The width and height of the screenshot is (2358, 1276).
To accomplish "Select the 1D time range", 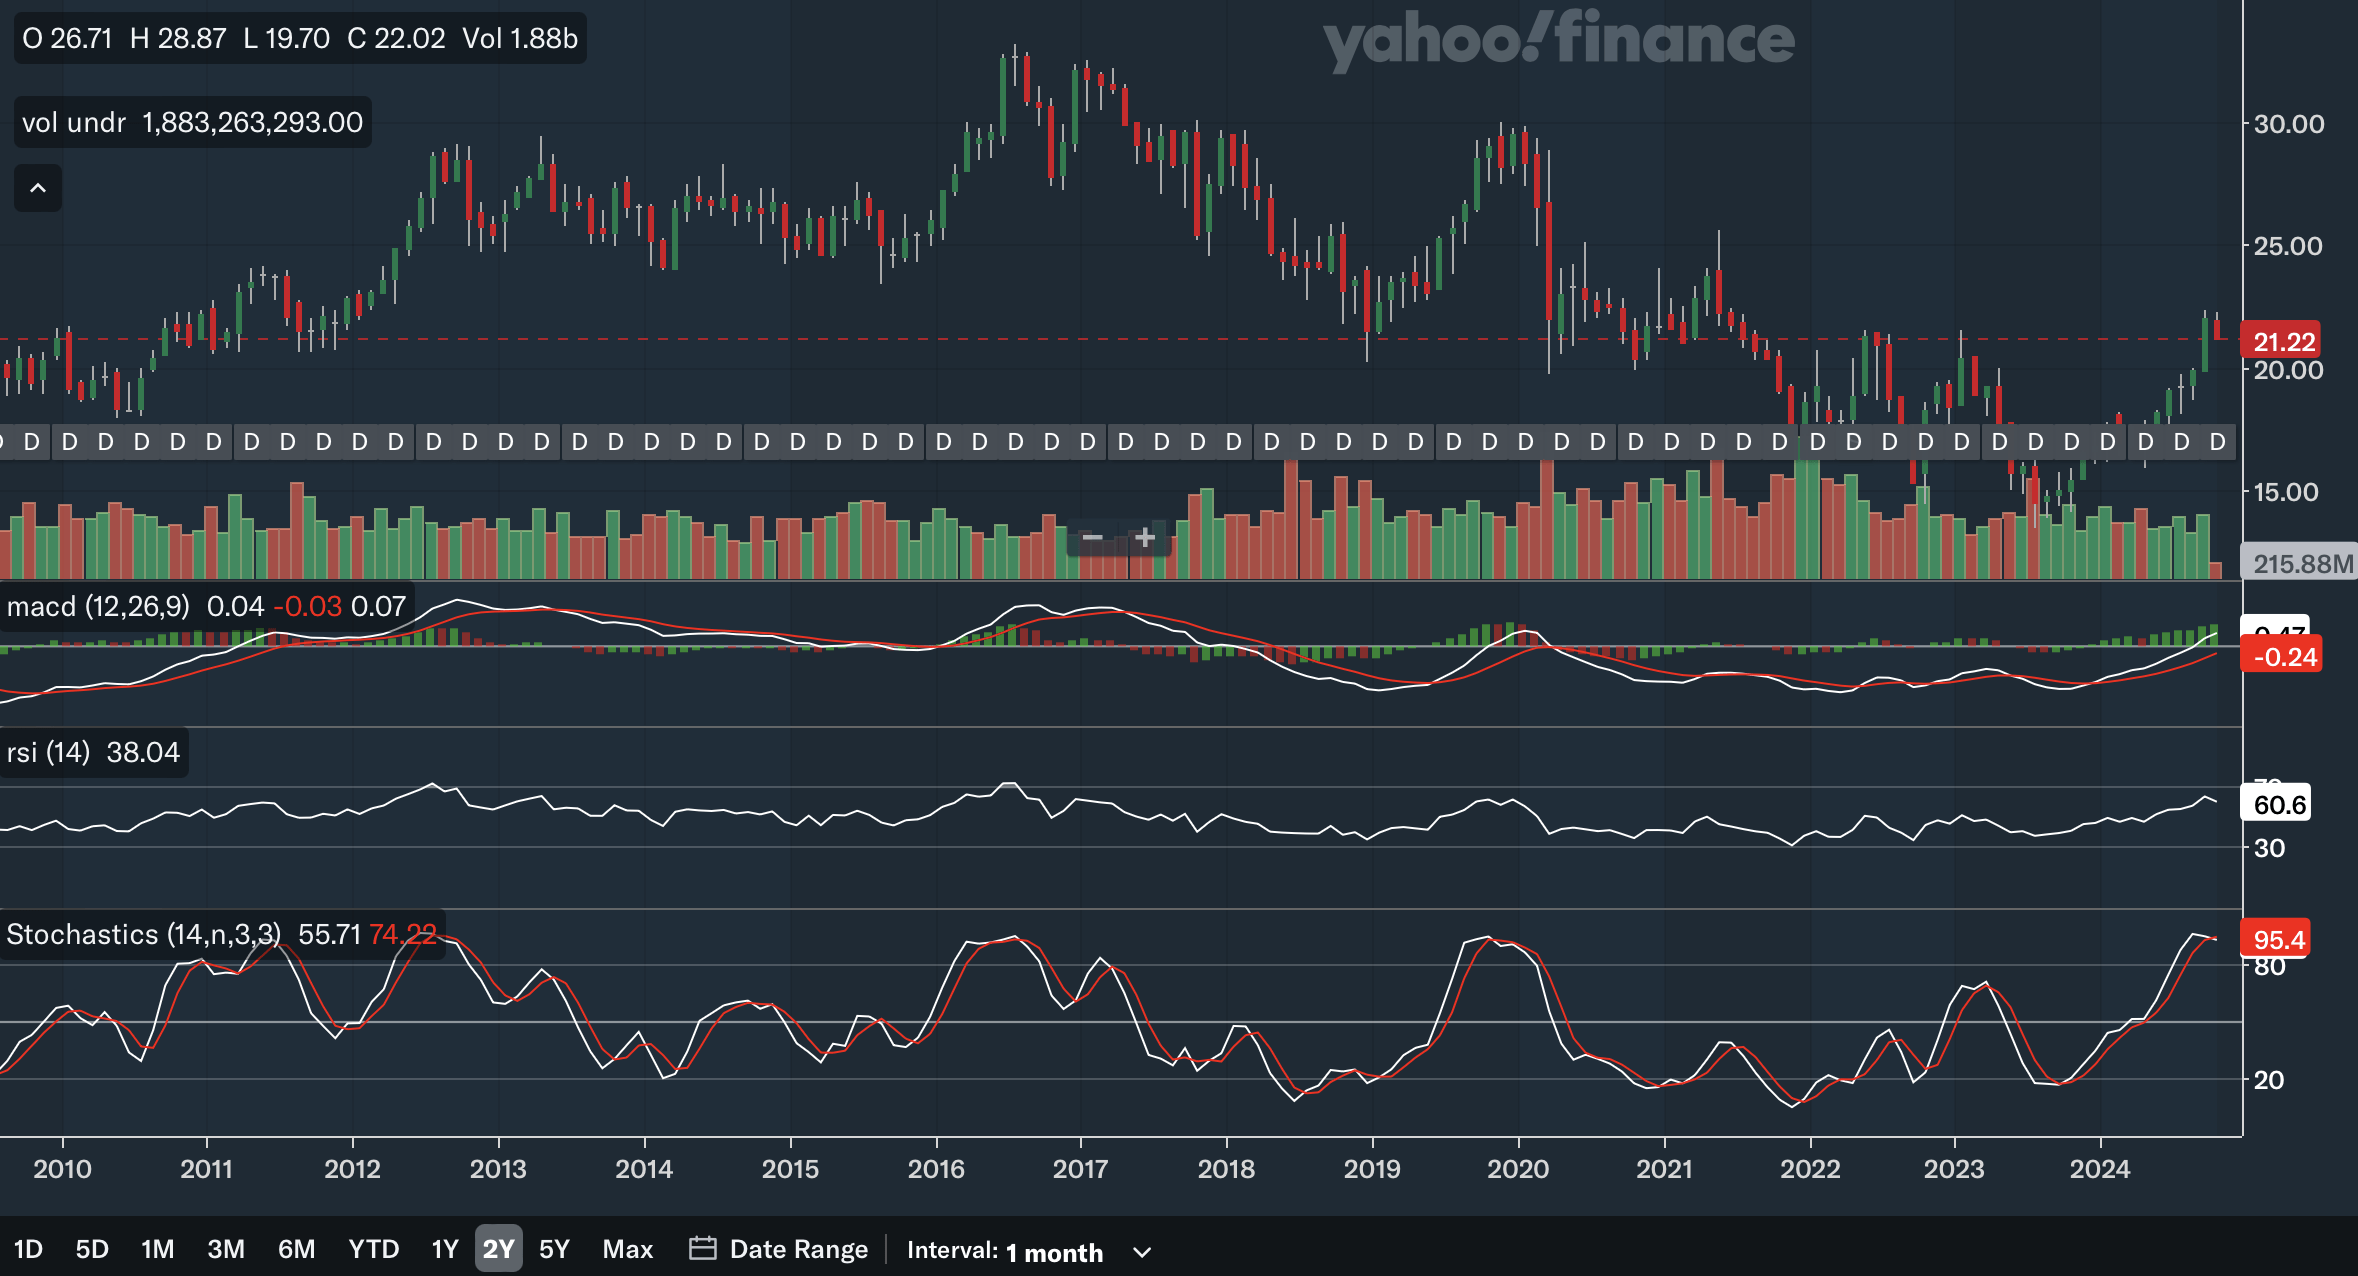I will tap(28, 1249).
